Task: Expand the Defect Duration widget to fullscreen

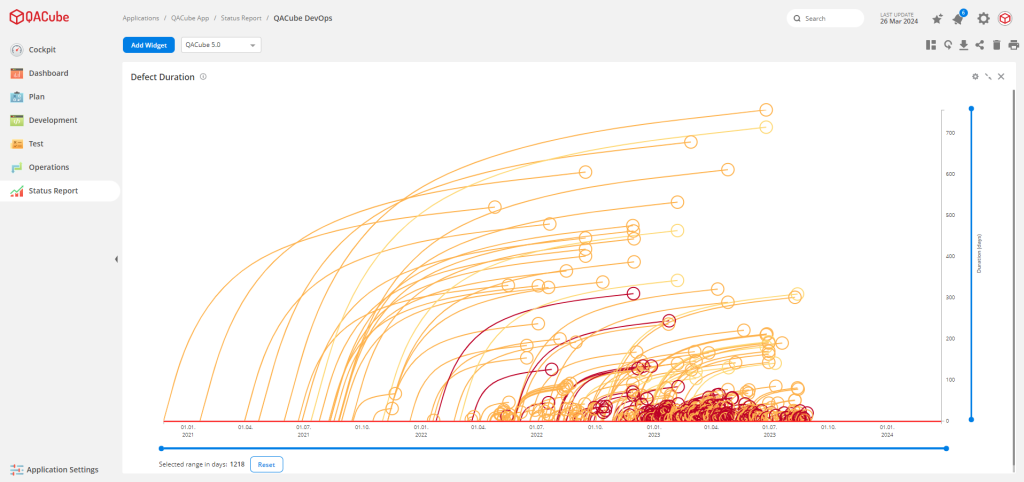Action: pos(988,77)
